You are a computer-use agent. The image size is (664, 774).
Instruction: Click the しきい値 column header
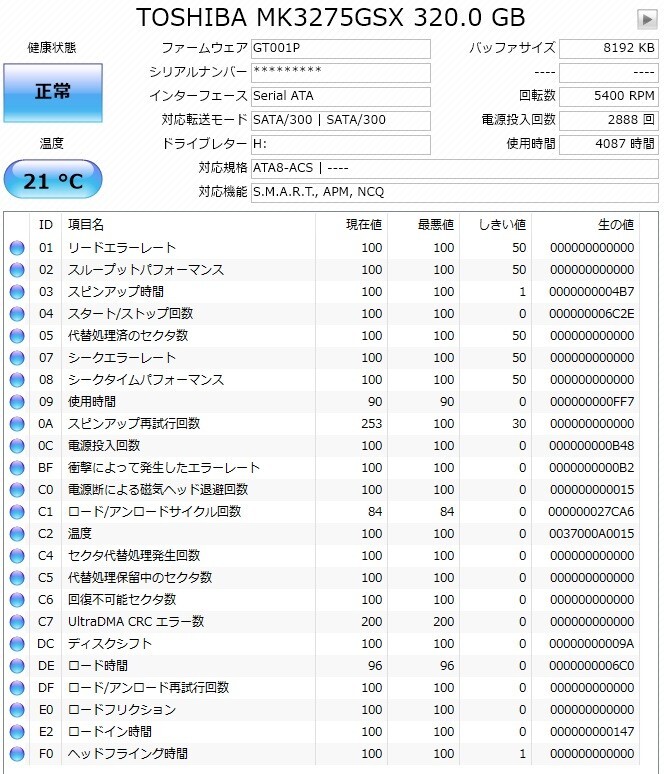pyautogui.click(x=502, y=225)
